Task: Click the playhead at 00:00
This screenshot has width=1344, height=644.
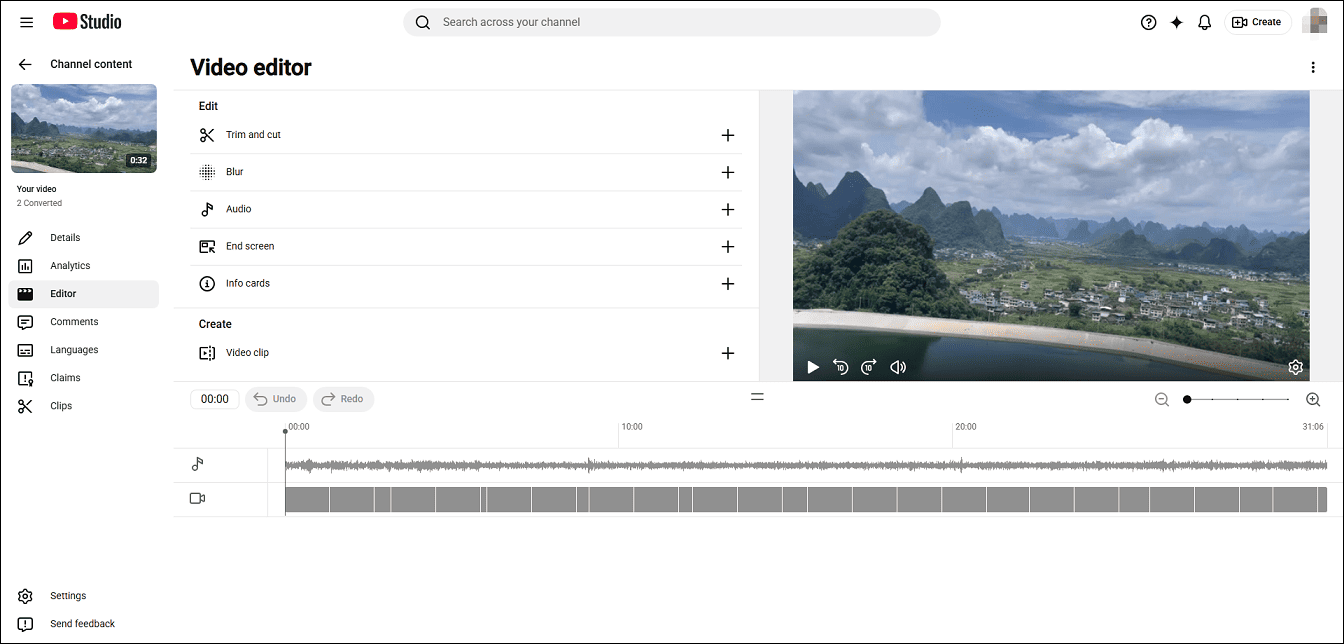Action: coord(285,432)
